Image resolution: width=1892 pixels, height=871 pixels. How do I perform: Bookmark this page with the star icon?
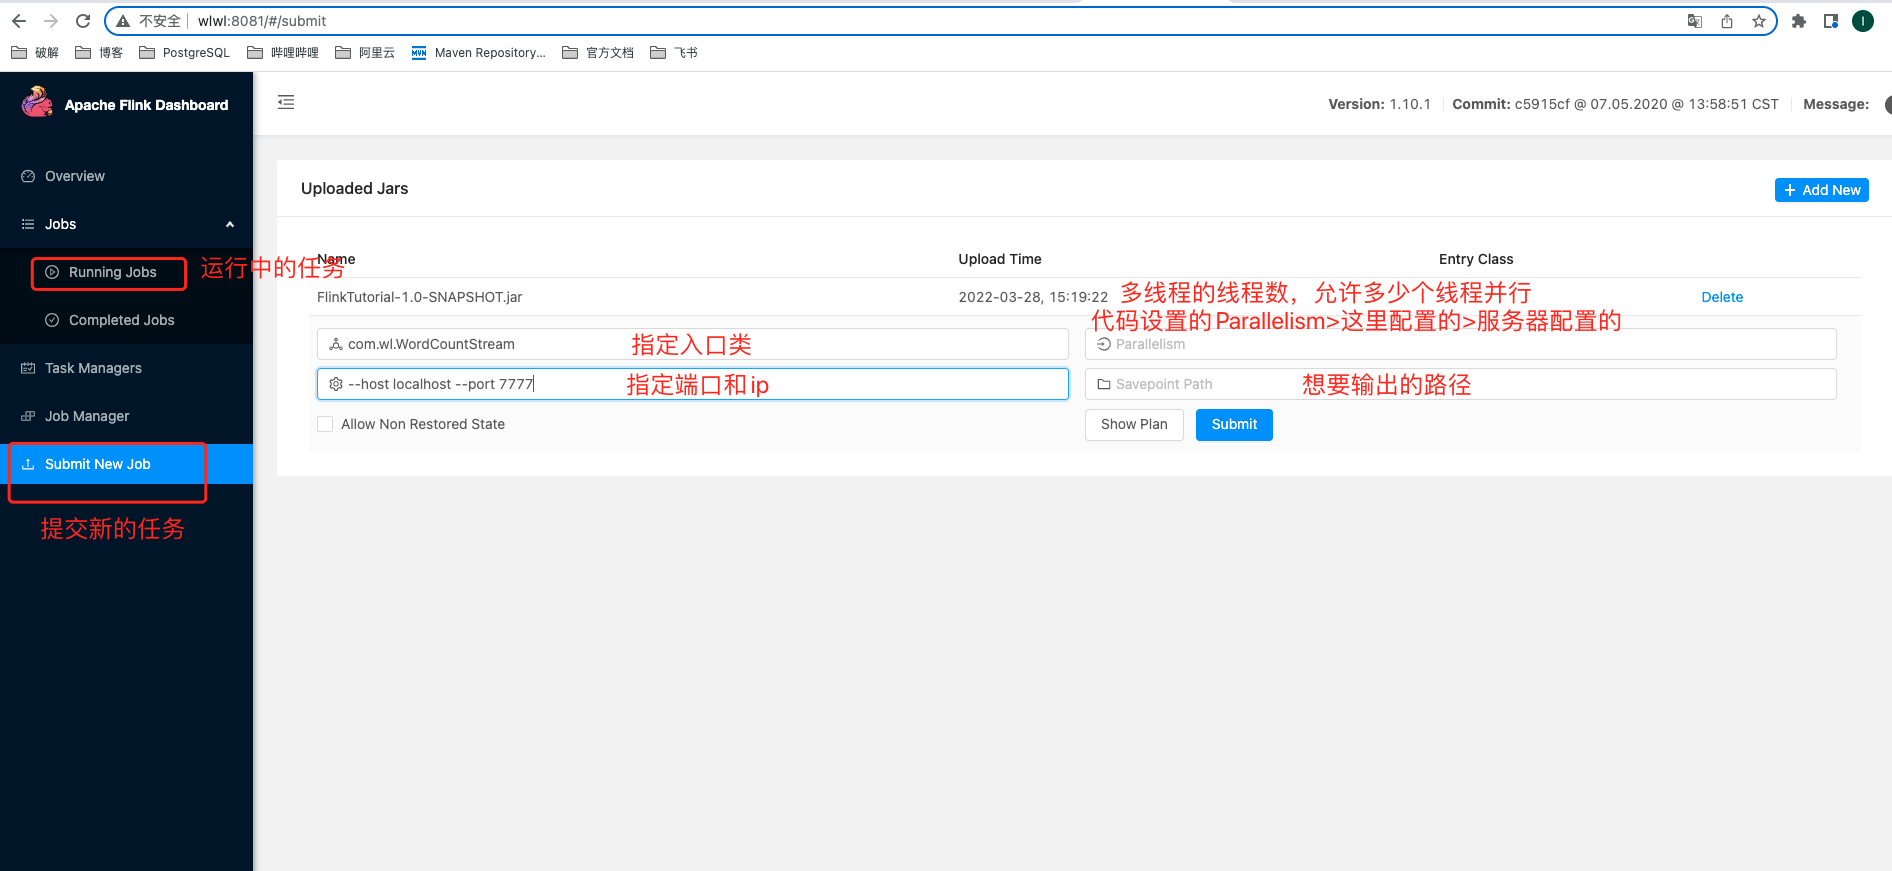1759,21
